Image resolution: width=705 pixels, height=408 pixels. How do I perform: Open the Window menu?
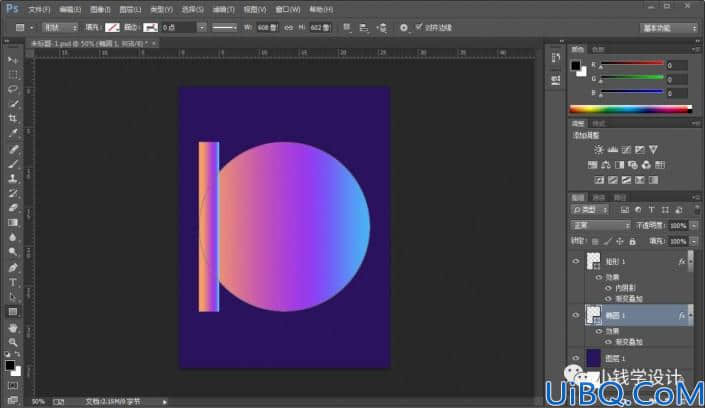pos(288,9)
